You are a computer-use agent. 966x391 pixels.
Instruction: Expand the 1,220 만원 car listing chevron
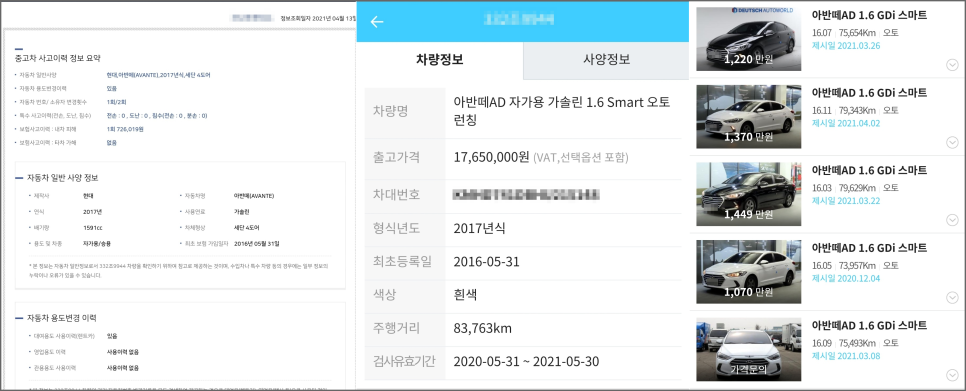point(952,65)
